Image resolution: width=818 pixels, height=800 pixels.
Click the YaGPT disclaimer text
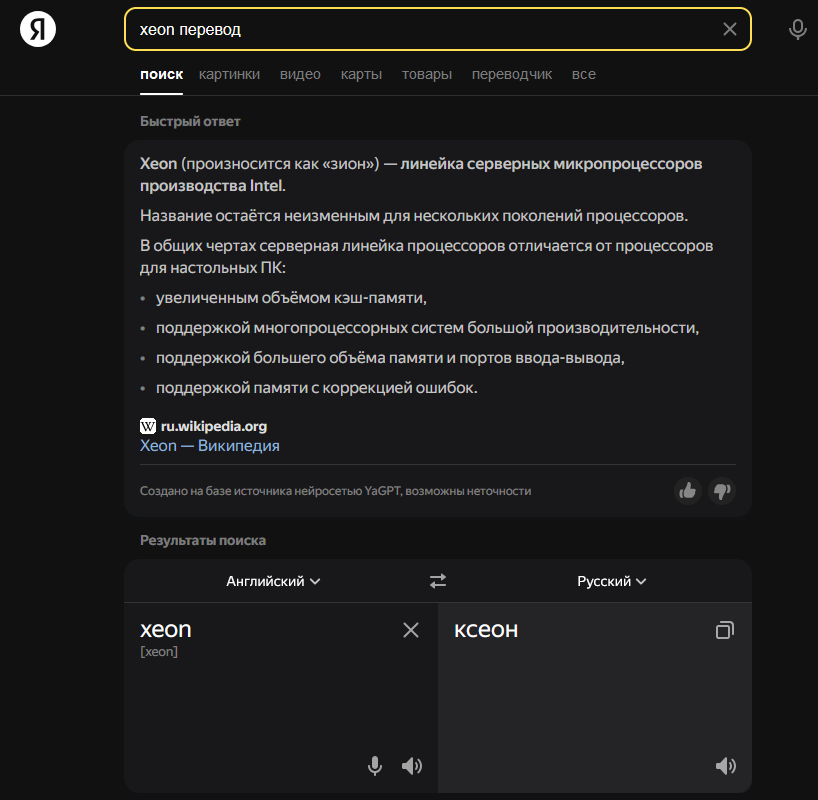[x=335, y=491]
